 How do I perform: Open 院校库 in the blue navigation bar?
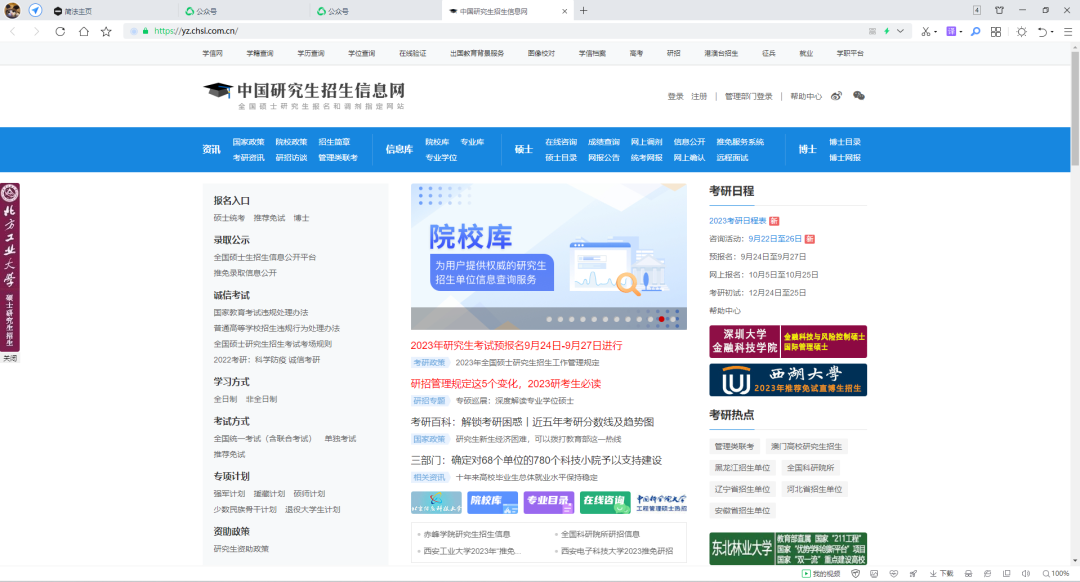[437, 142]
